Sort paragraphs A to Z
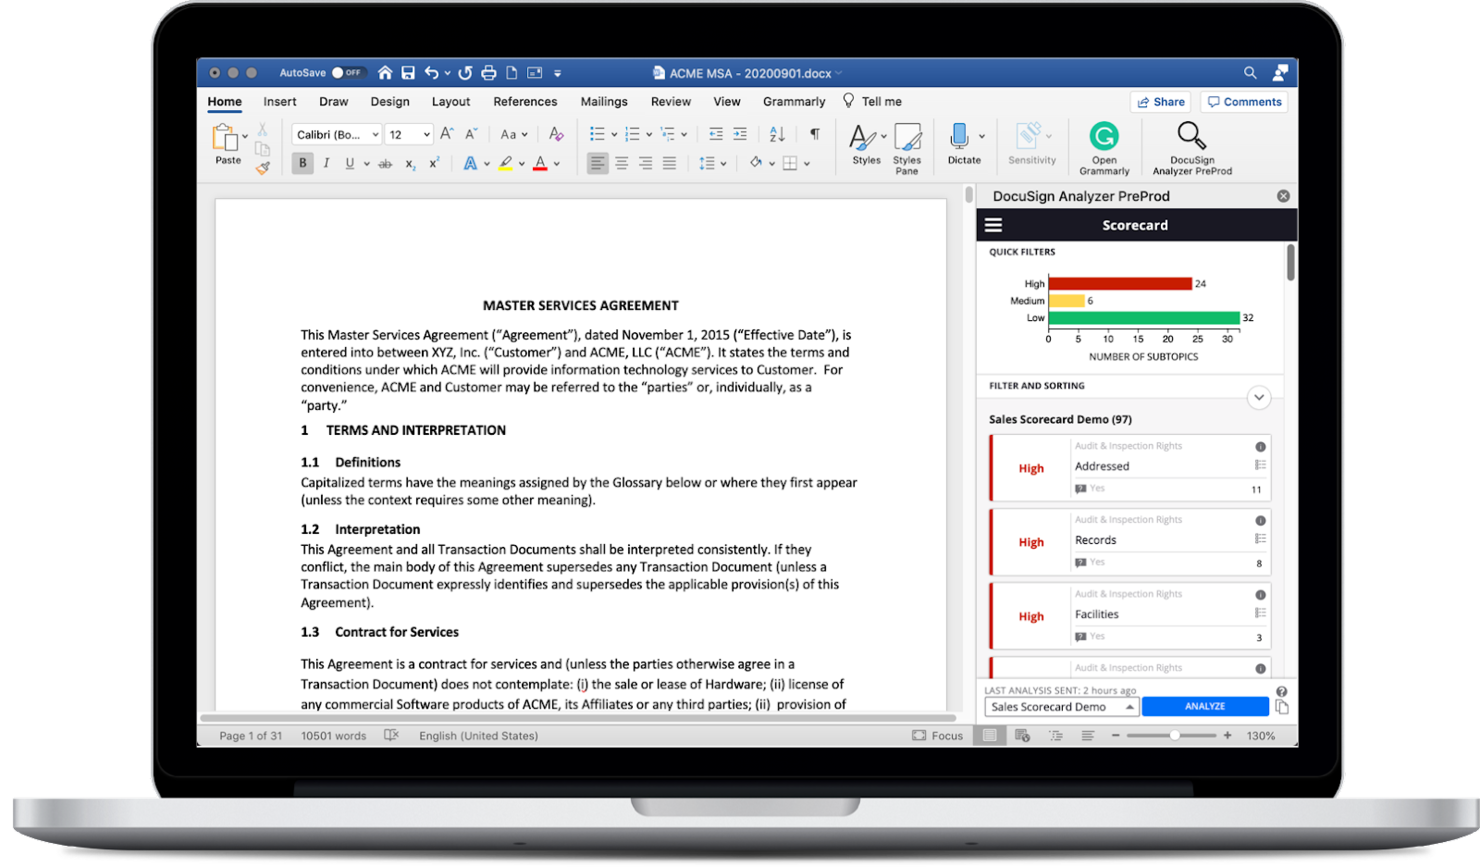This screenshot has width=1480, height=867. (x=777, y=134)
